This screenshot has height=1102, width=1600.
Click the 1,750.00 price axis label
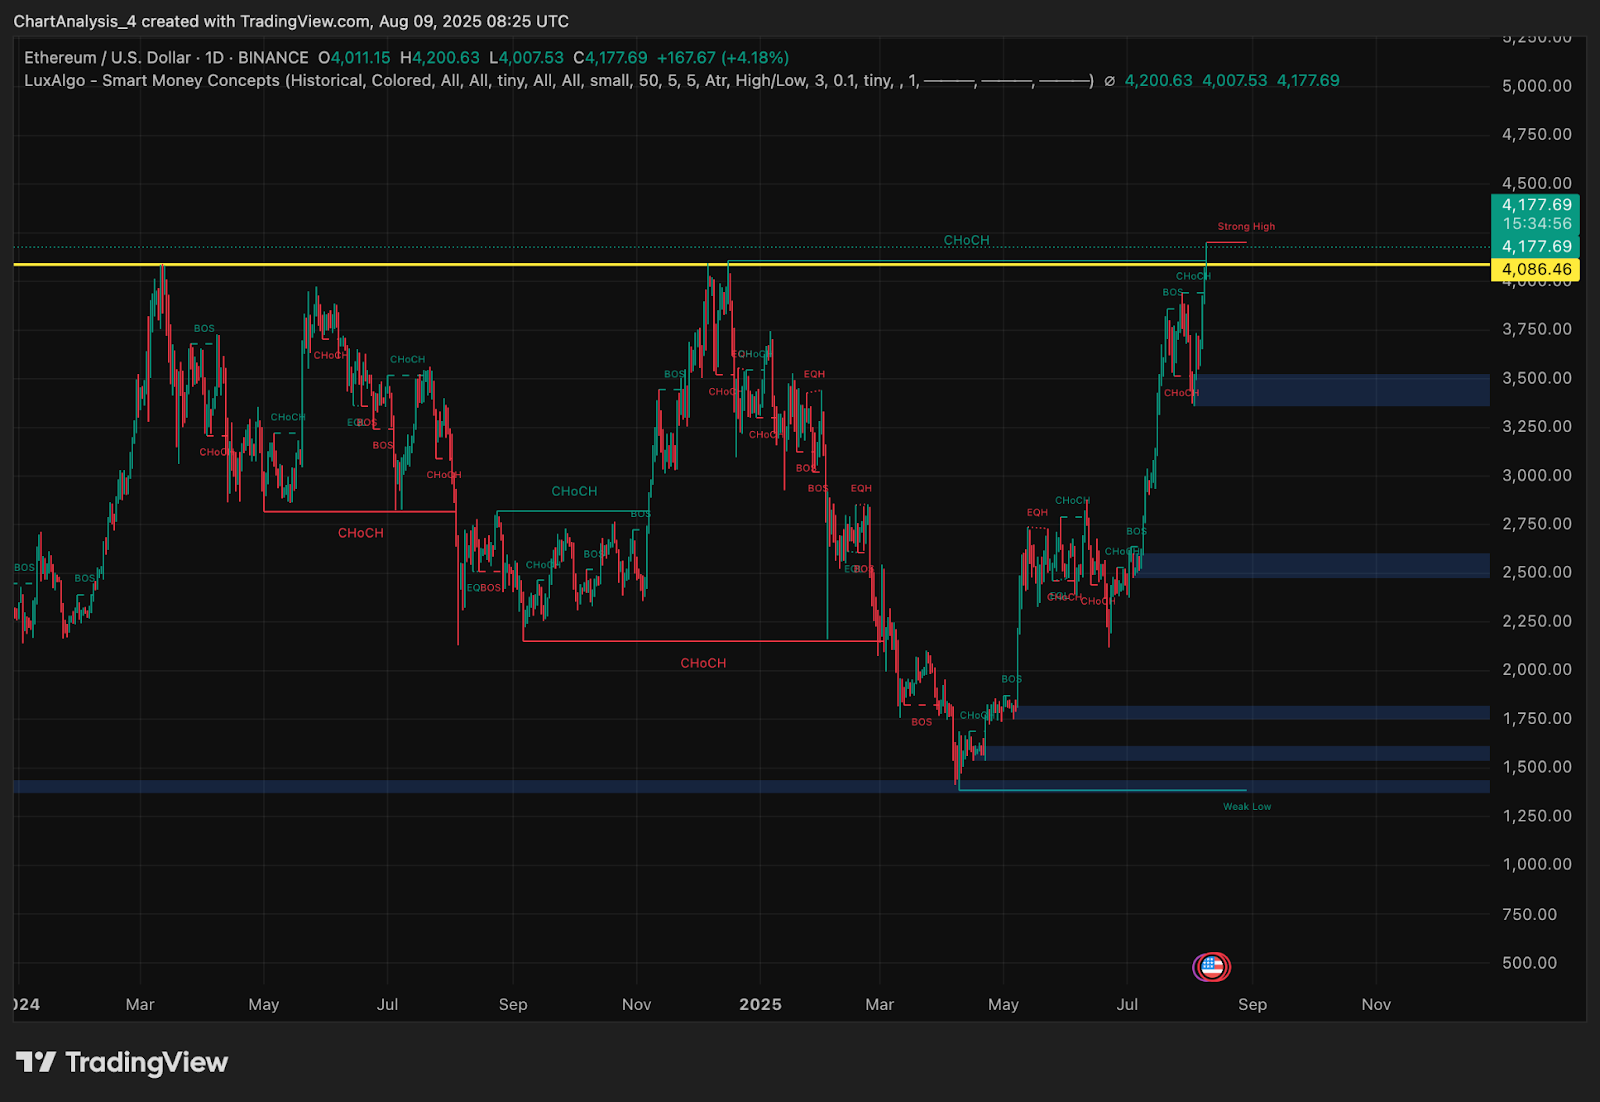(1536, 718)
